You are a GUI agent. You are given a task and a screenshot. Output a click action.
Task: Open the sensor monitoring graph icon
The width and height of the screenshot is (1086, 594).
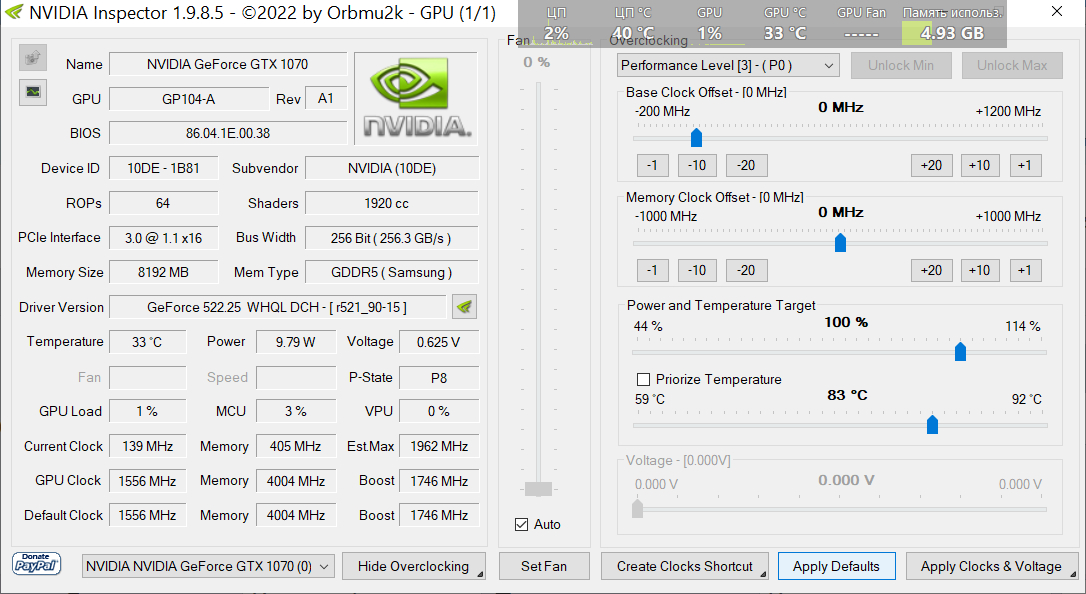[33, 91]
